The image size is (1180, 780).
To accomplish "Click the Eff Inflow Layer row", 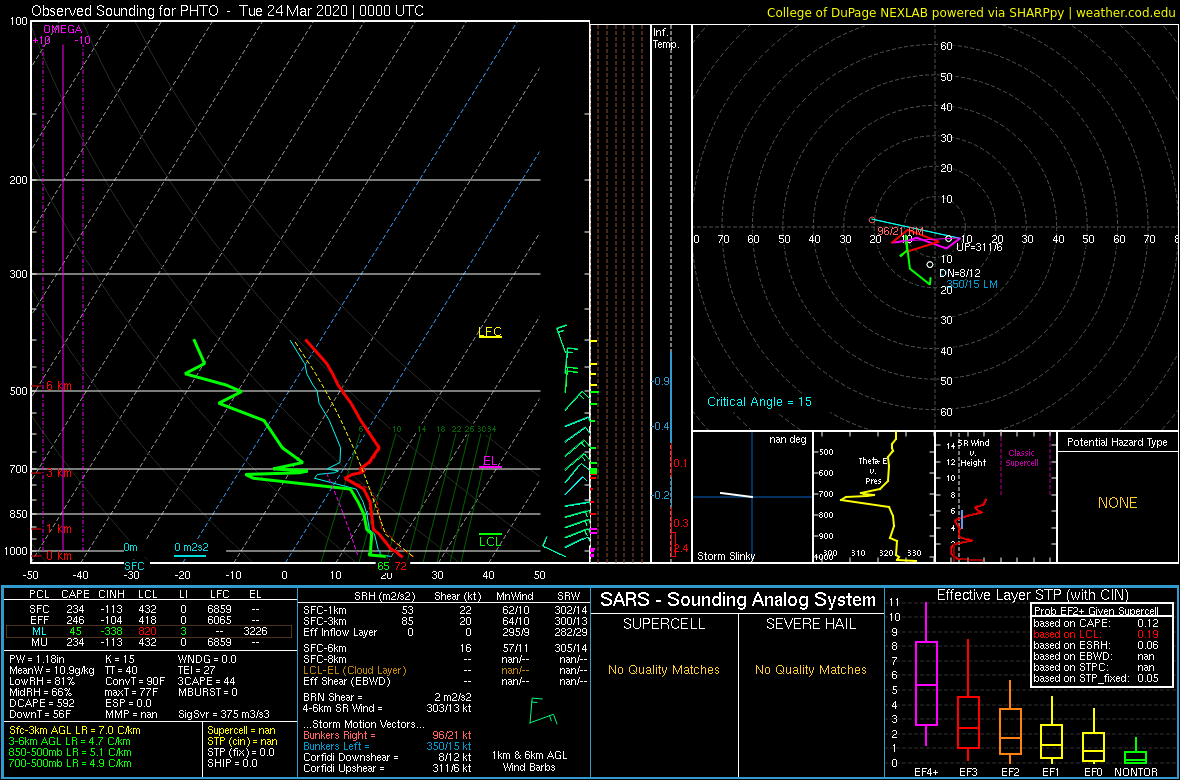I will pos(444,633).
